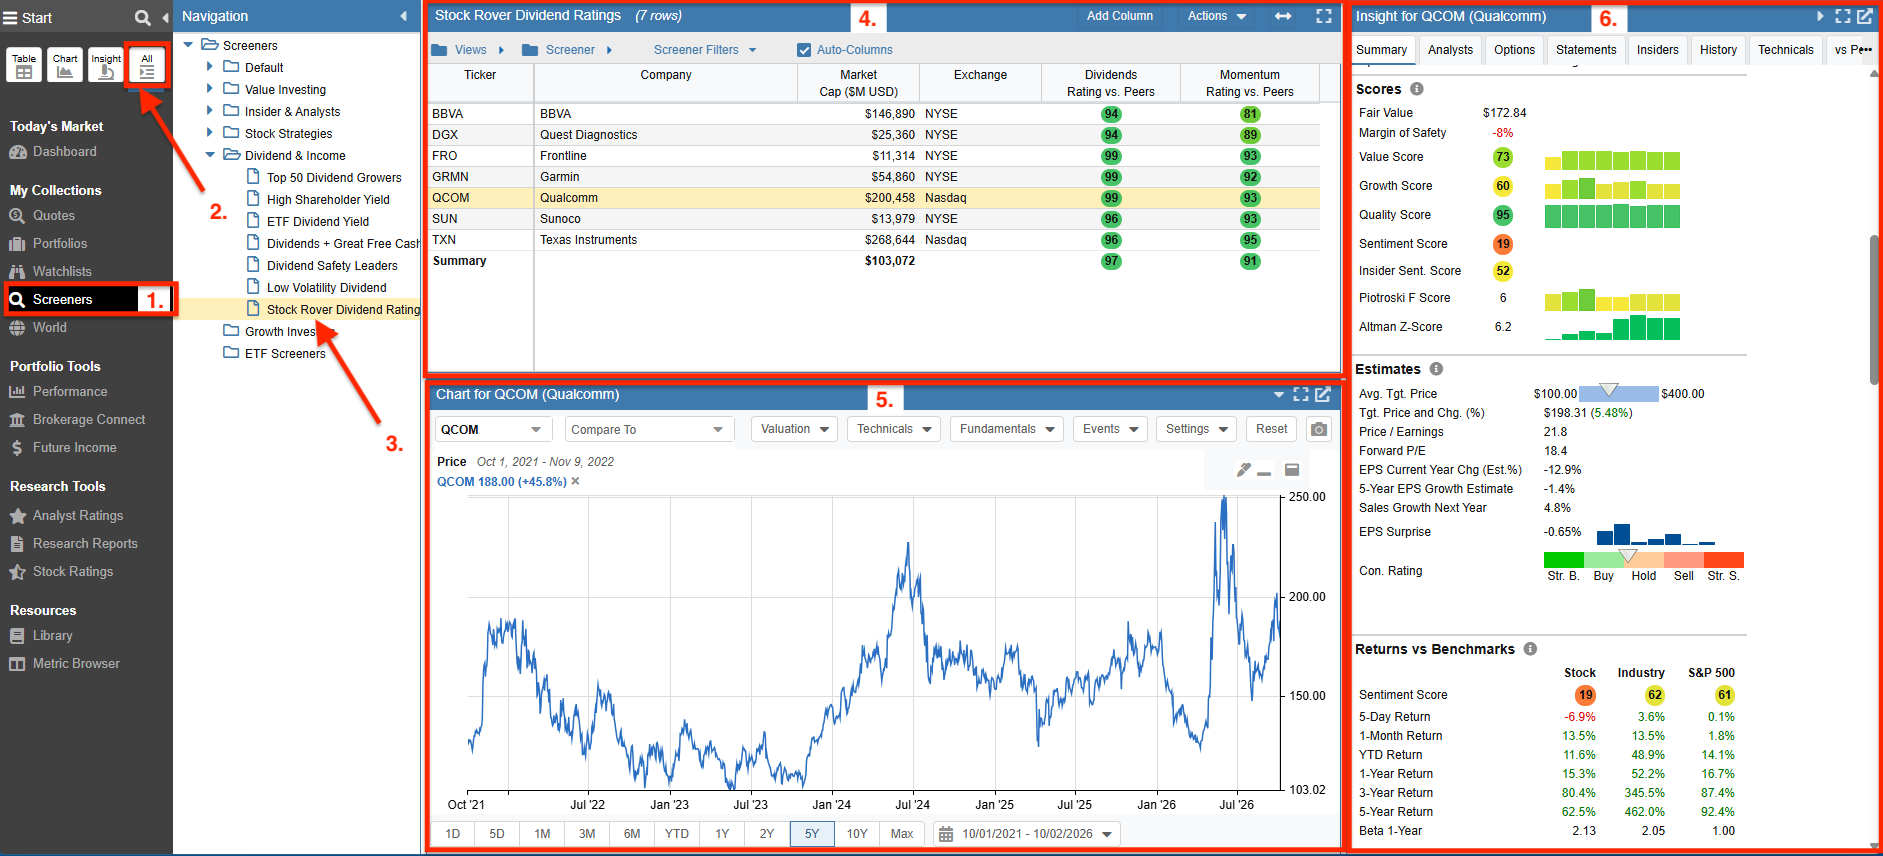Viewport: 1883px width, 856px height.
Task: Take a chart snapshot with camera icon
Action: click(x=1320, y=429)
